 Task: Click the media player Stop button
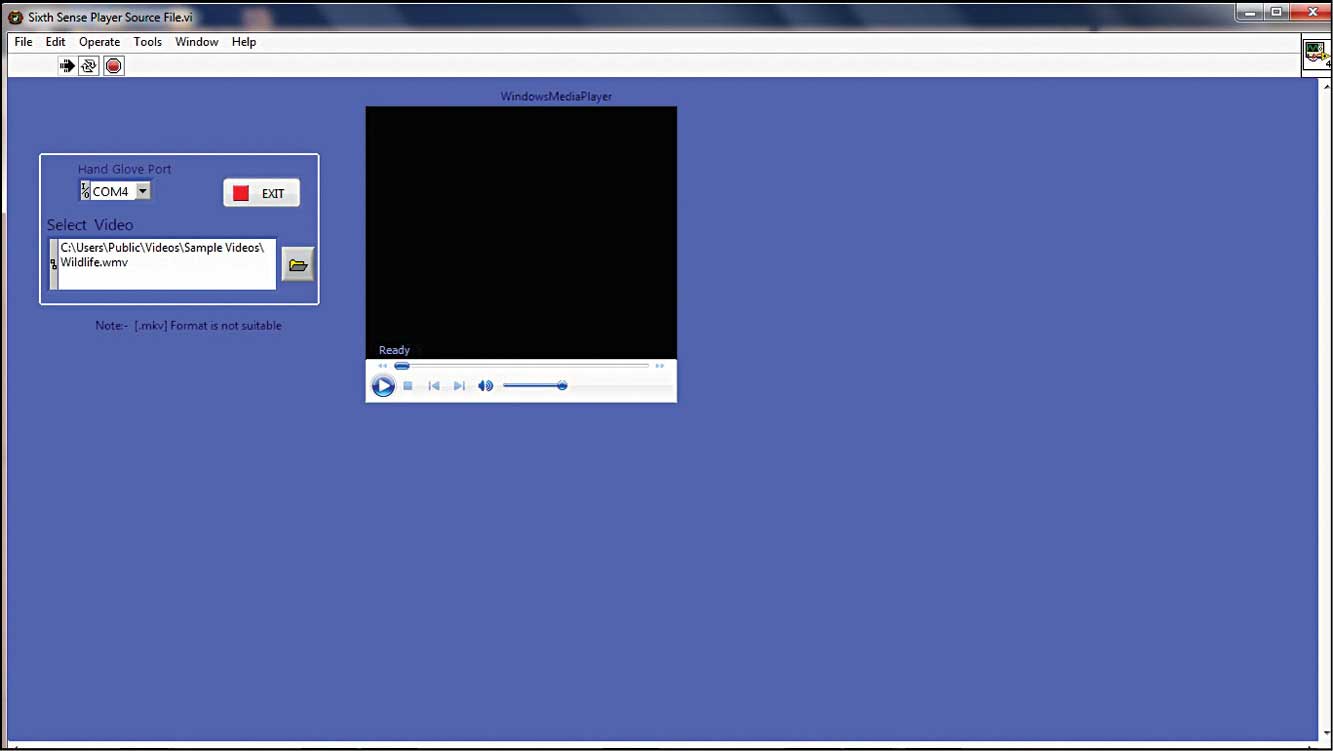[408, 386]
